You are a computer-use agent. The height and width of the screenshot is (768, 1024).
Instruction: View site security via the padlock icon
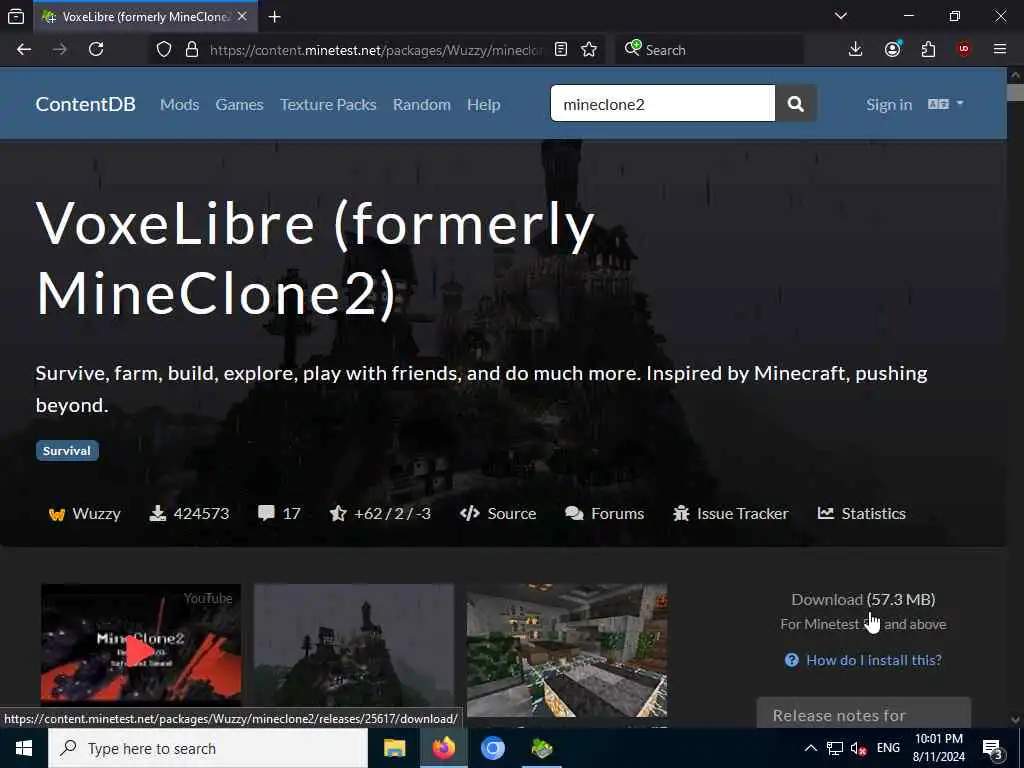pos(191,50)
